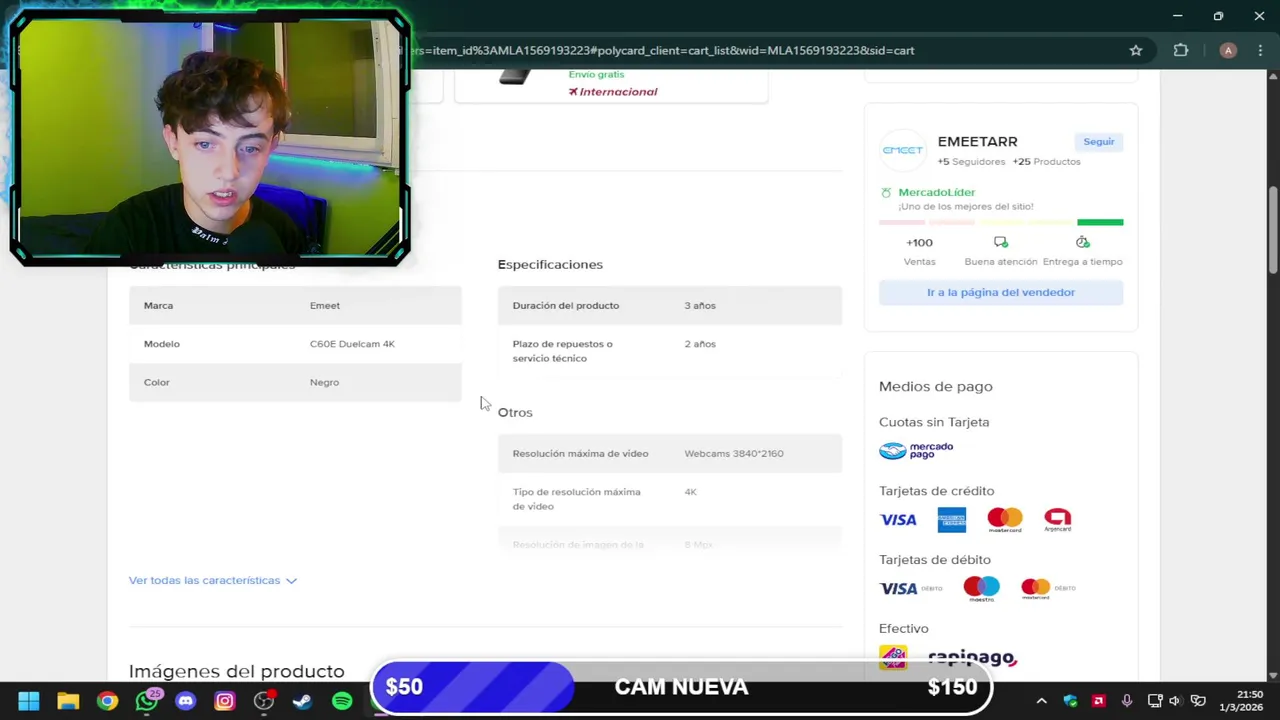Viewport: 1280px width, 720px height.
Task: Click the Medios de pago heading
Action: (x=935, y=386)
